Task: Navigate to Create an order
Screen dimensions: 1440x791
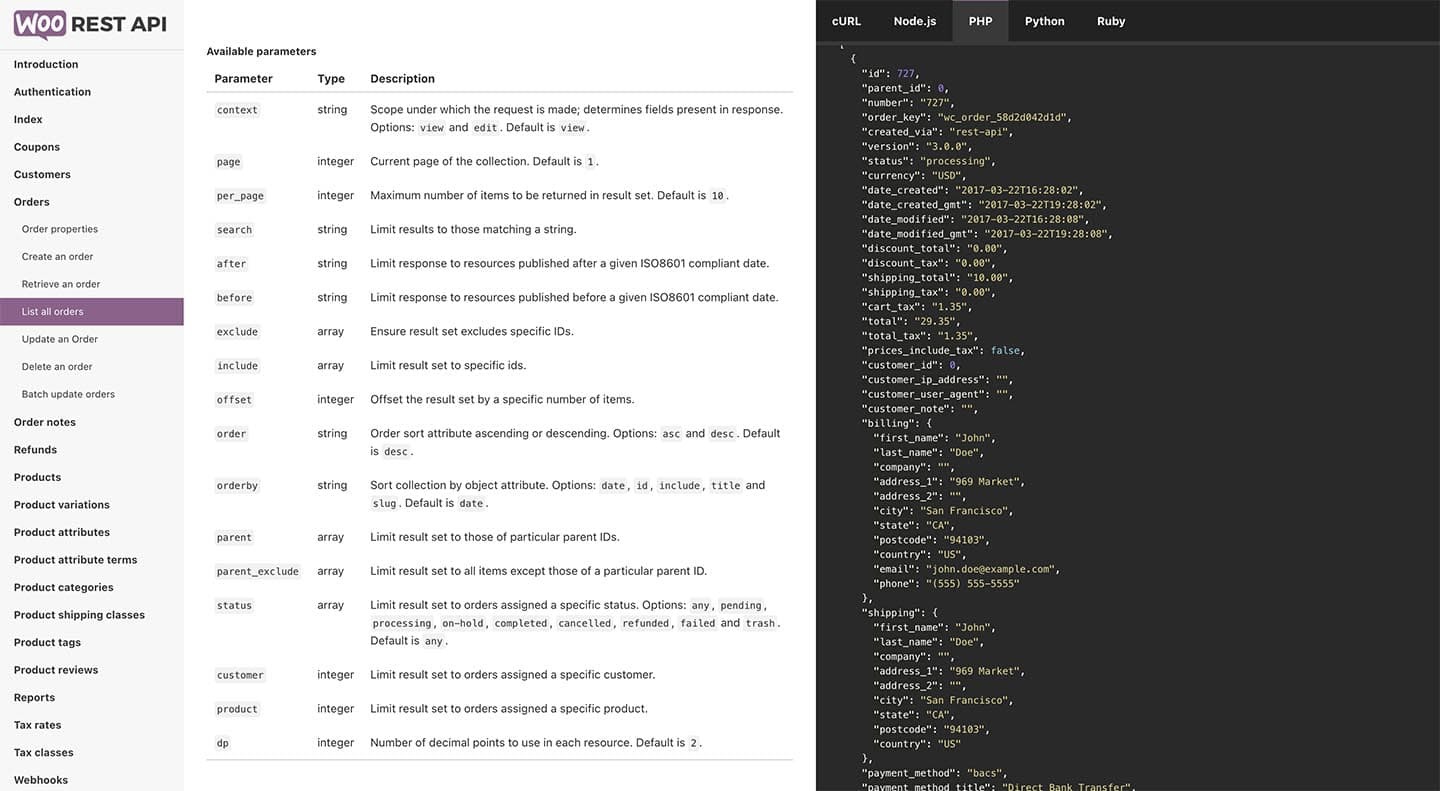Action: click(57, 257)
